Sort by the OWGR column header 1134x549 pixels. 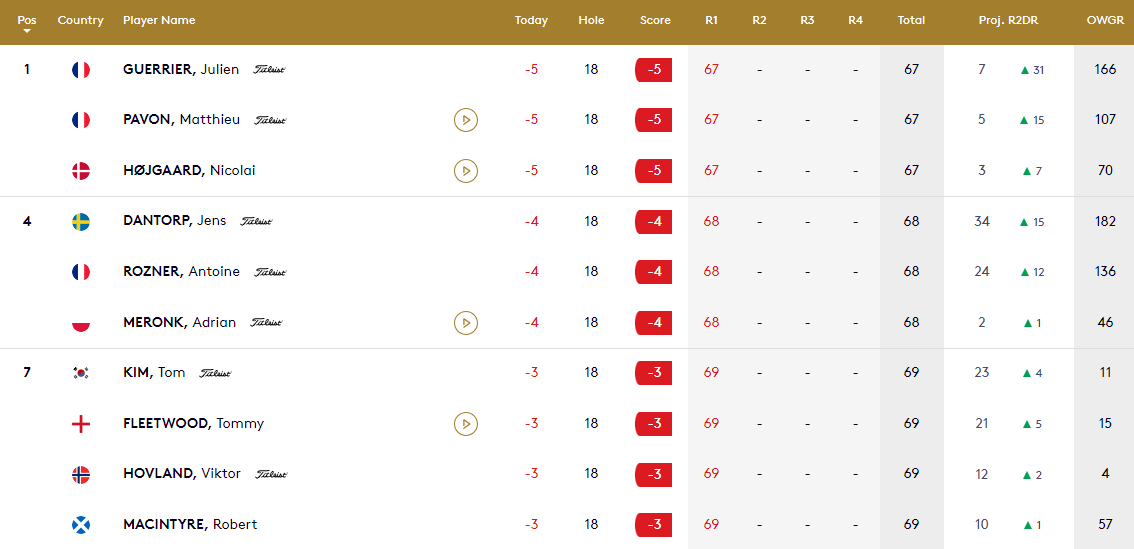coord(1104,20)
